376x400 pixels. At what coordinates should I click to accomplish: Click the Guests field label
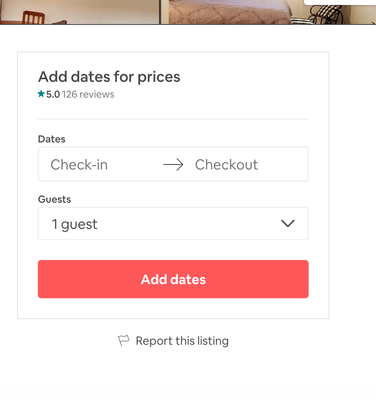(54, 199)
